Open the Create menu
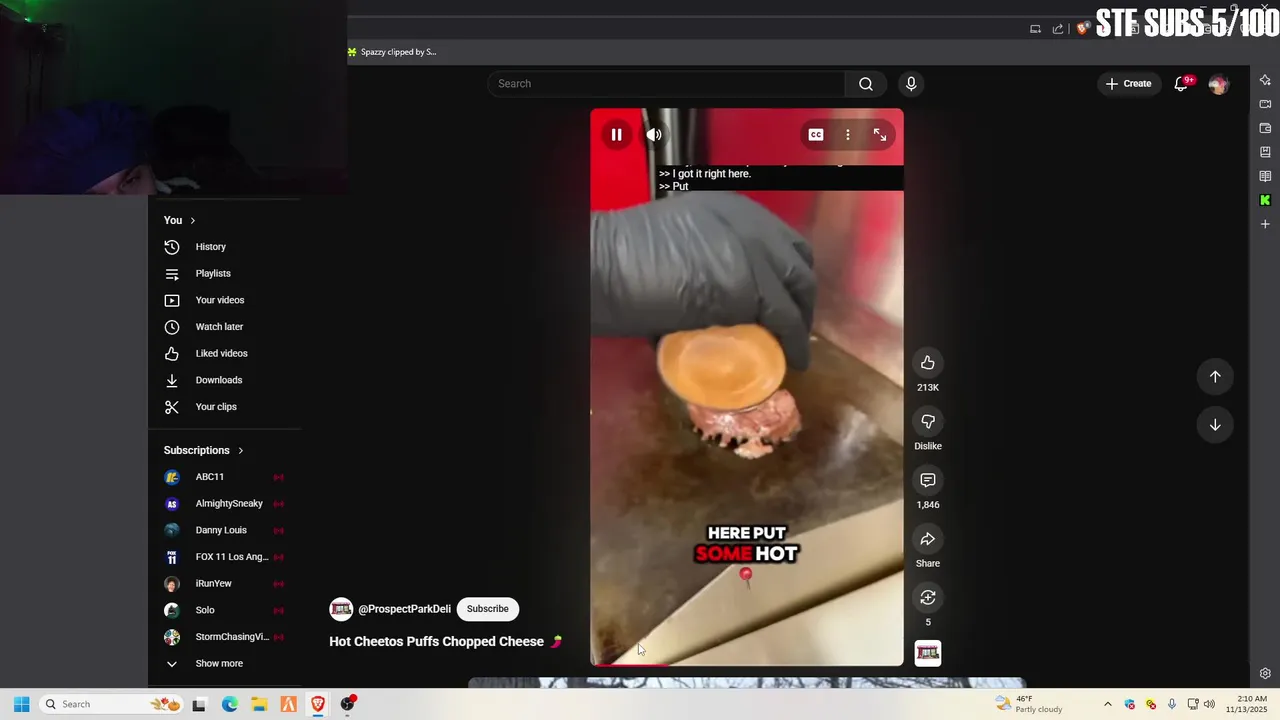Image resolution: width=1280 pixels, height=720 pixels. [1129, 84]
